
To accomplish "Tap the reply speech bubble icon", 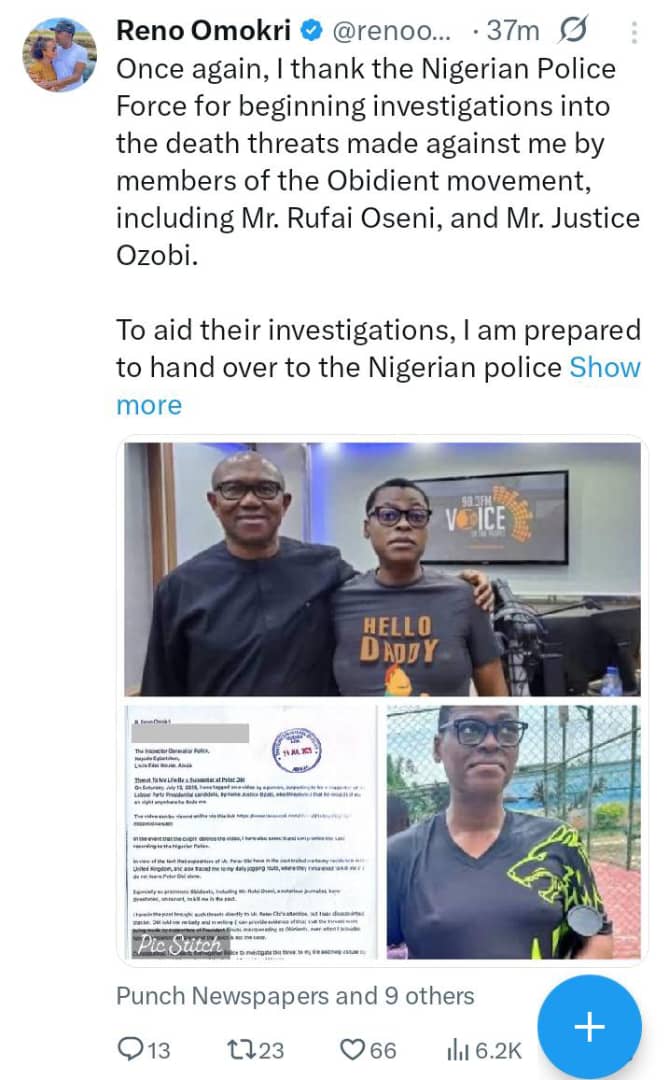I will [132, 1049].
